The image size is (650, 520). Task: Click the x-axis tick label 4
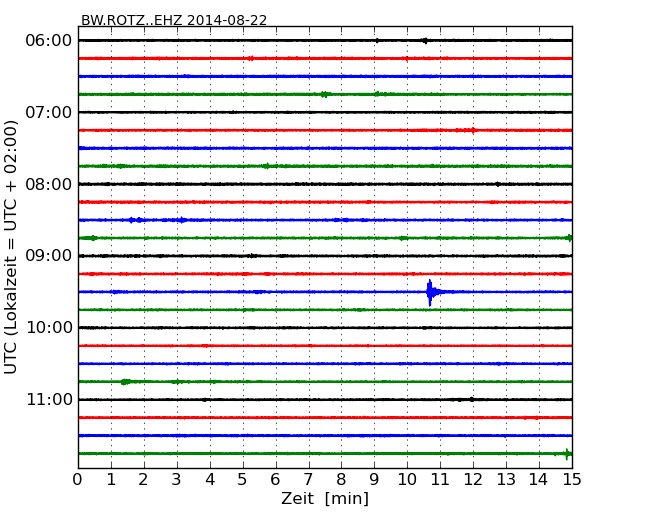(210, 480)
